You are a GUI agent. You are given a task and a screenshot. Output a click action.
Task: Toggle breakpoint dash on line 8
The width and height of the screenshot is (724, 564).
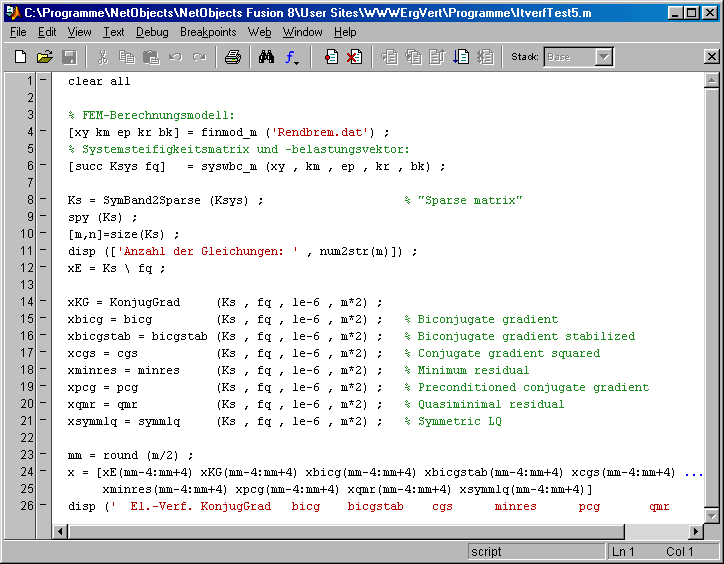(x=43, y=199)
